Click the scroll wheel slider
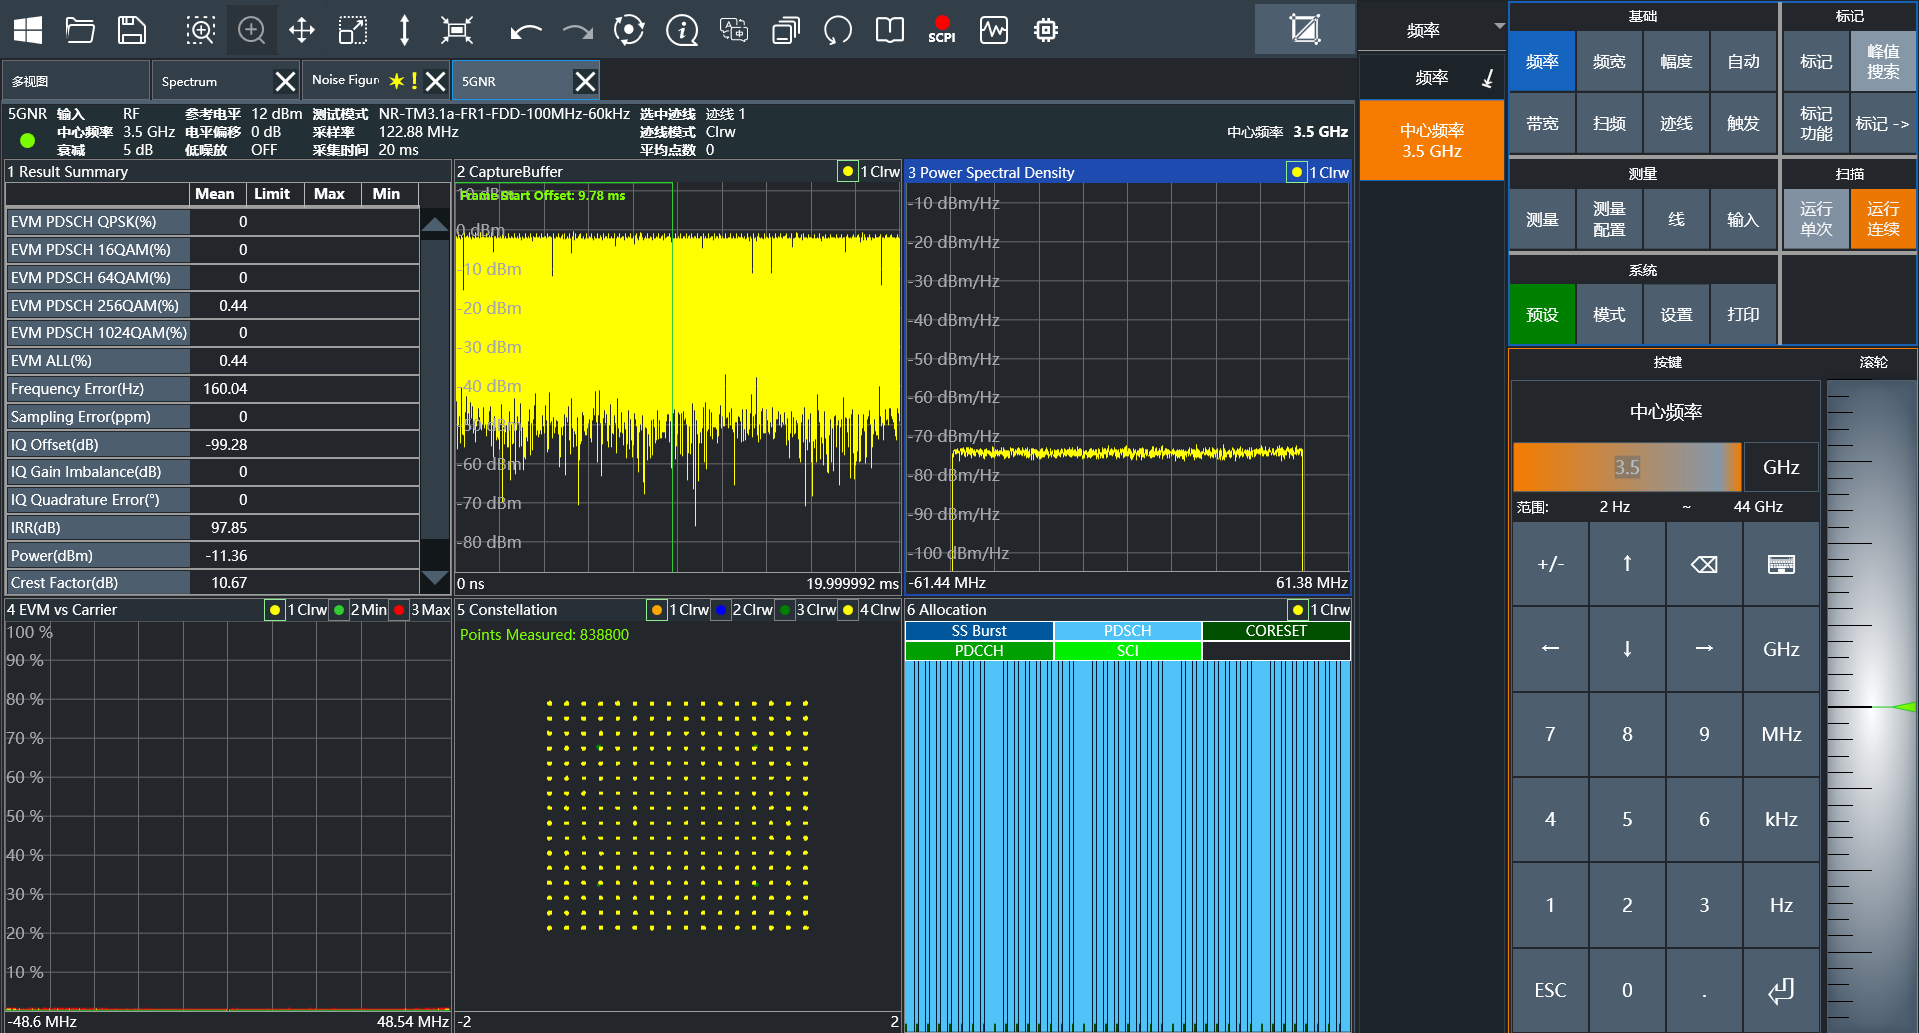The width and height of the screenshot is (1919, 1033). [x=1871, y=706]
